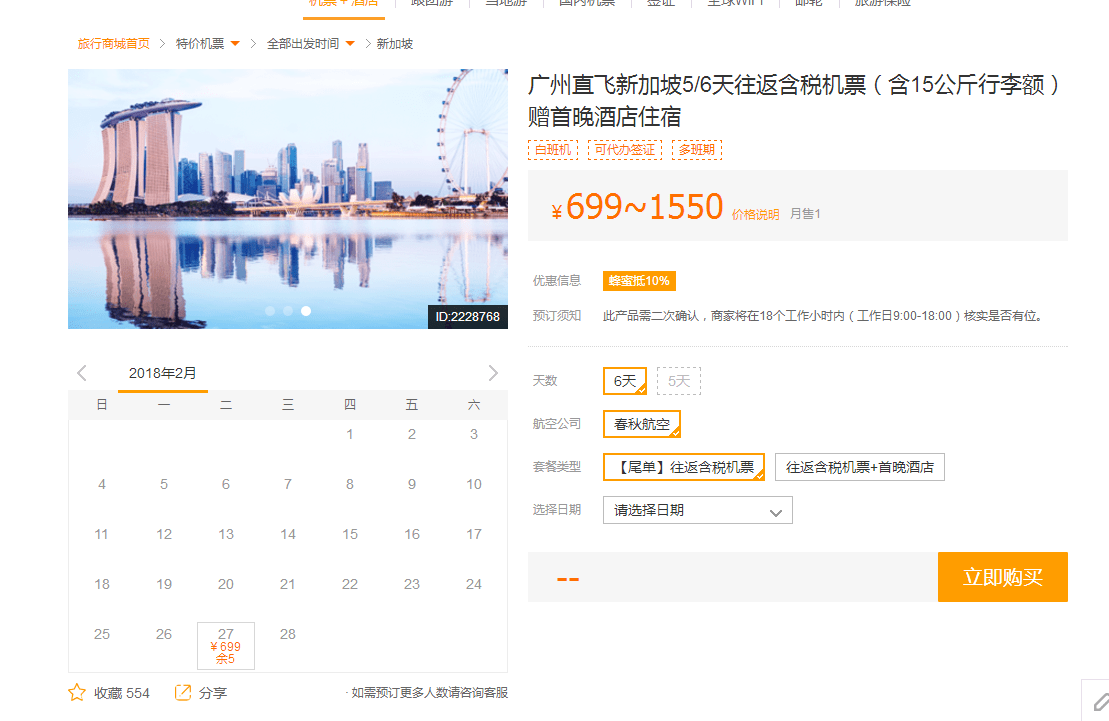Click the 旅行商城首页 breadcrumb link
Image resolution: width=1109 pixels, height=721 pixels.
coord(114,44)
